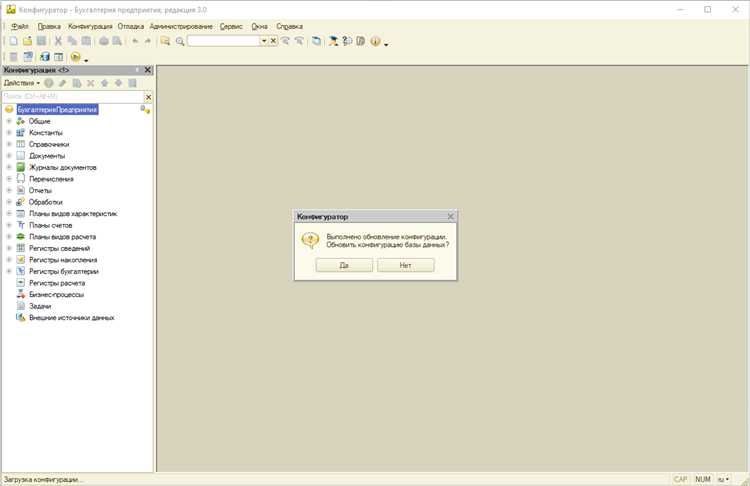
Task: Click the Print icon in toolbar
Action: pyautogui.click(x=104, y=41)
